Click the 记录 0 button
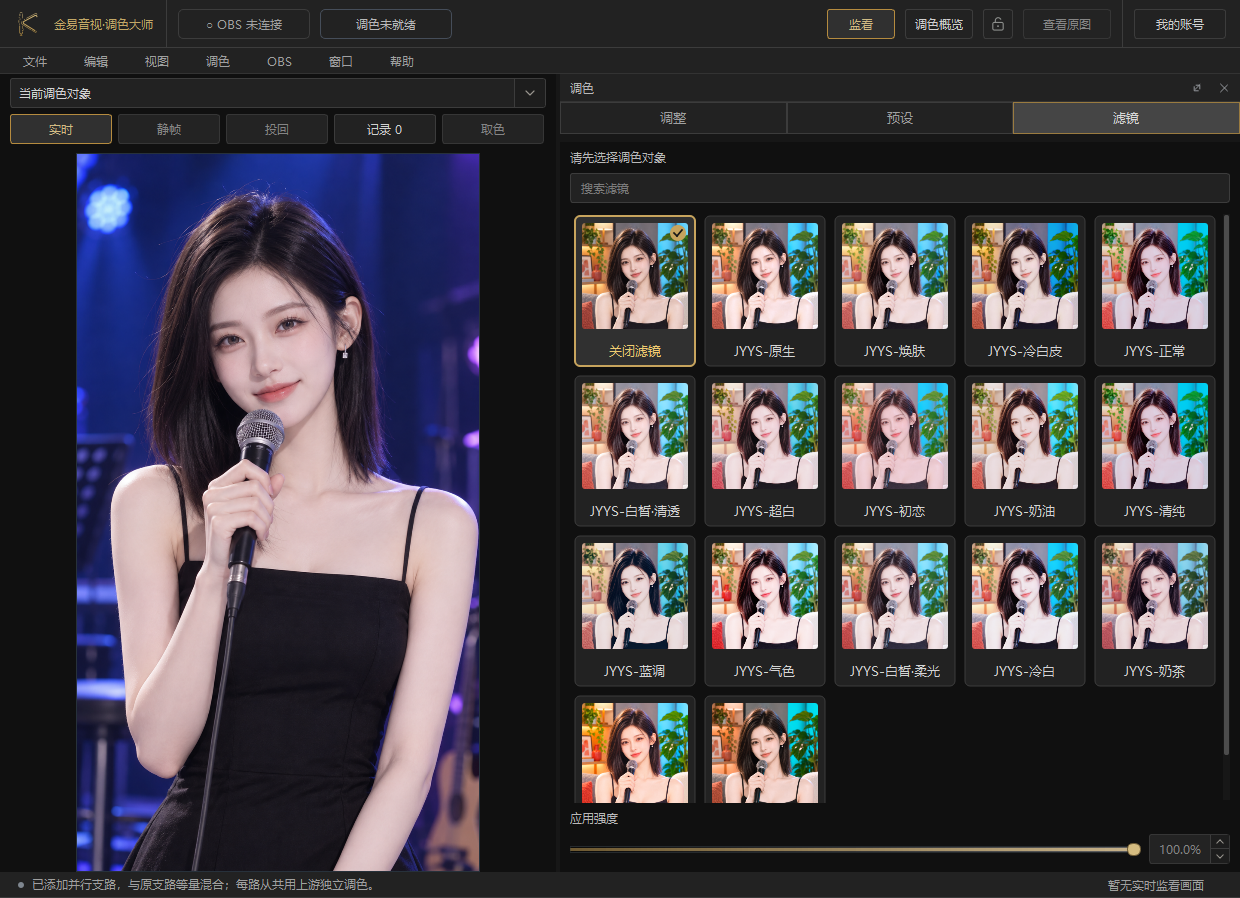This screenshot has height=898, width=1240. tap(385, 129)
